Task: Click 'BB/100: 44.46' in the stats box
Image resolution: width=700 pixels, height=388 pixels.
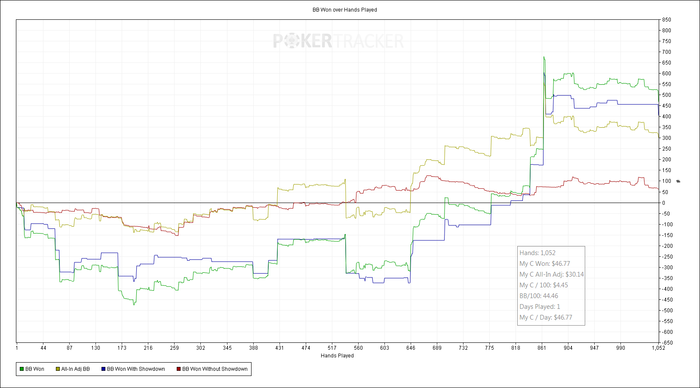Action: [x=539, y=296]
